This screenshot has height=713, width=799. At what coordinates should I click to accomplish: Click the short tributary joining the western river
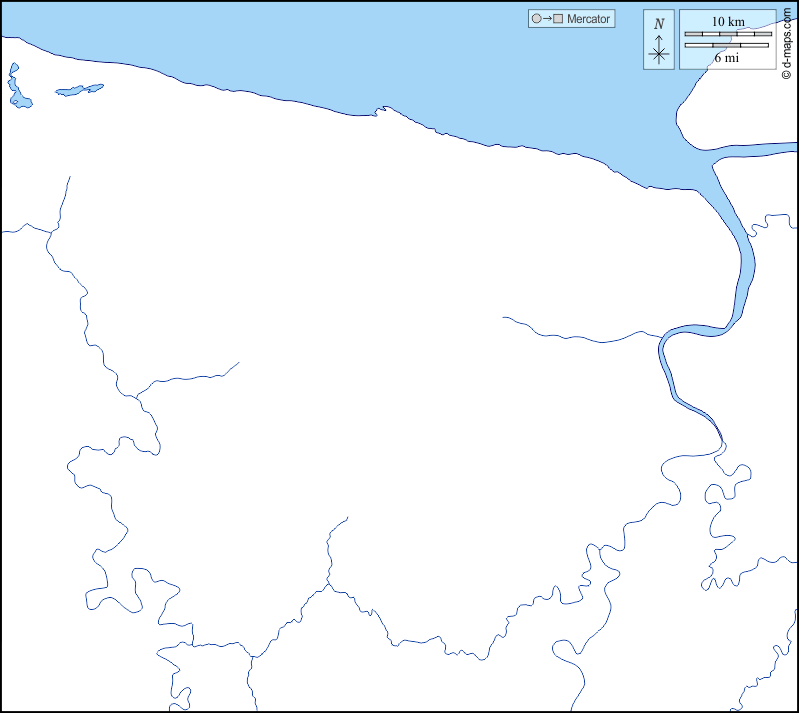[x=190, y=378]
